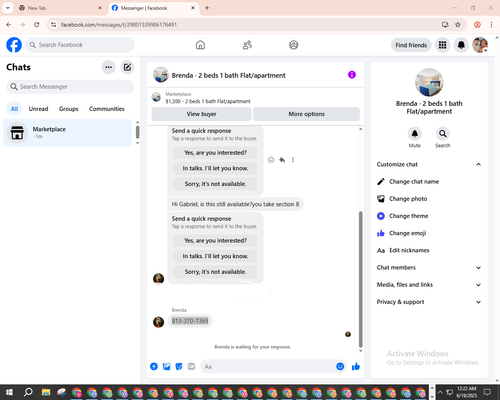Open the Marketplace chat in list
Viewport: 500px width, 400px height.
67,133
